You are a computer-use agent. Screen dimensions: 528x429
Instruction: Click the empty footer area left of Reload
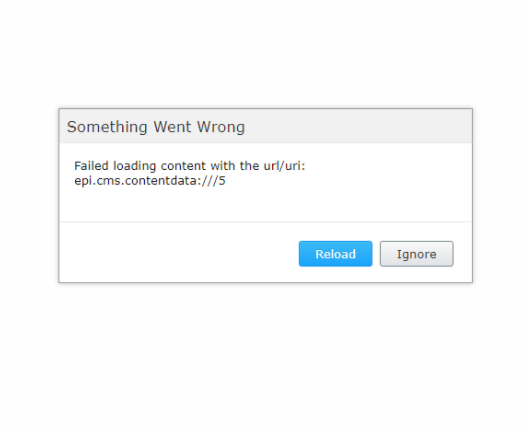point(178,254)
